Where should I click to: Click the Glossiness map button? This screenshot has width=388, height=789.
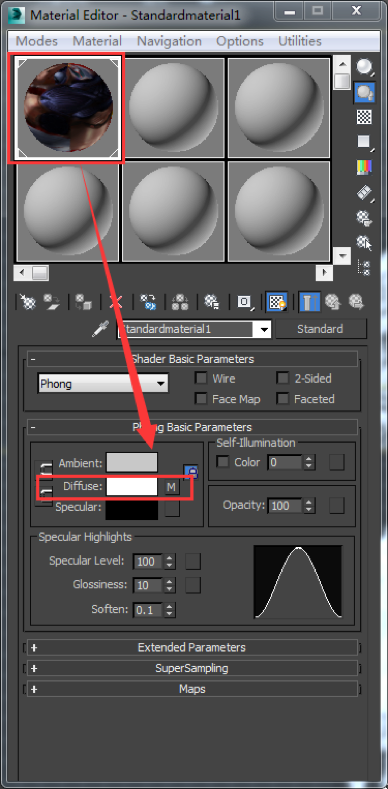click(x=193, y=585)
